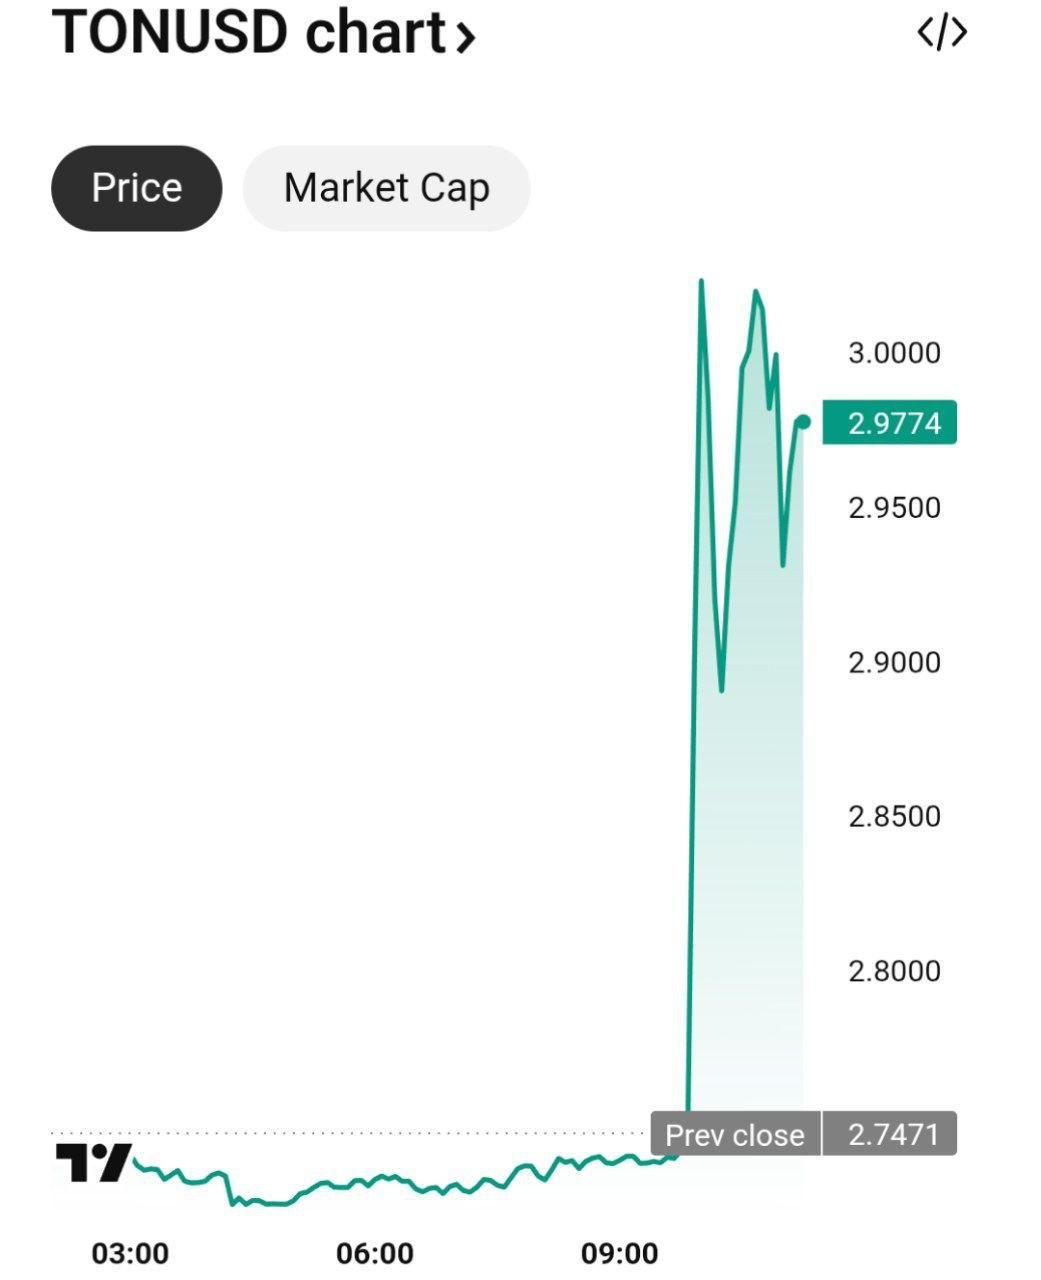Click the 2.8000 price axis label
The width and height of the screenshot is (1041, 1280).
pyautogui.click(x=895, y=971)
